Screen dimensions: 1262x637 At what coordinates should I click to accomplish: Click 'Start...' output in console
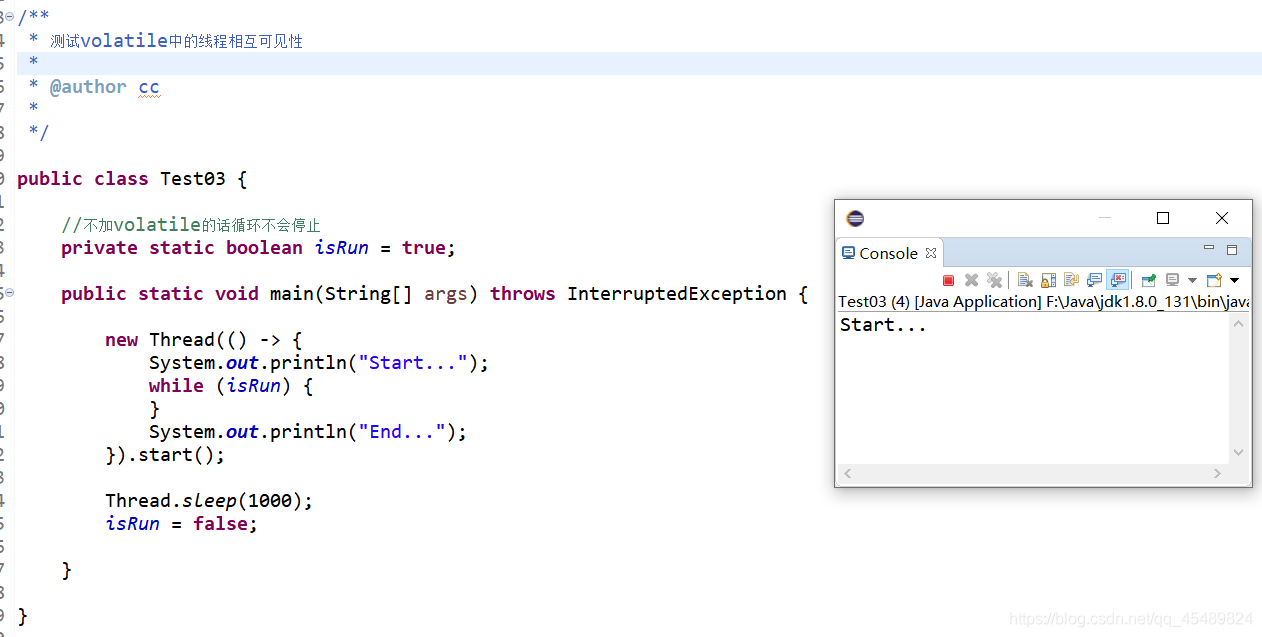tap(883, 325)
